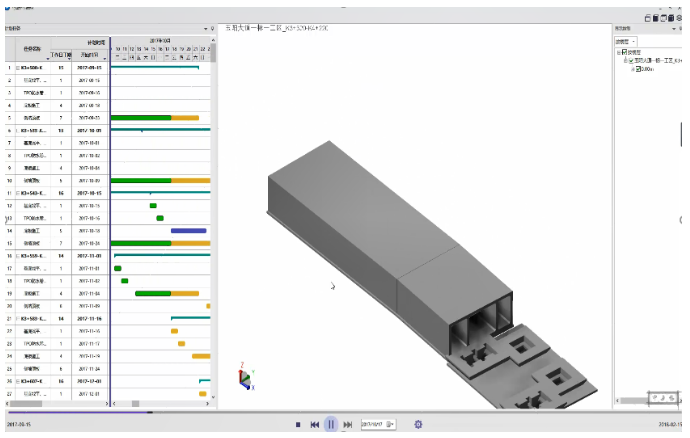690x438 pixels.
Task: Select shaded-with-edges cube view icon
Action: click(671, 18)
